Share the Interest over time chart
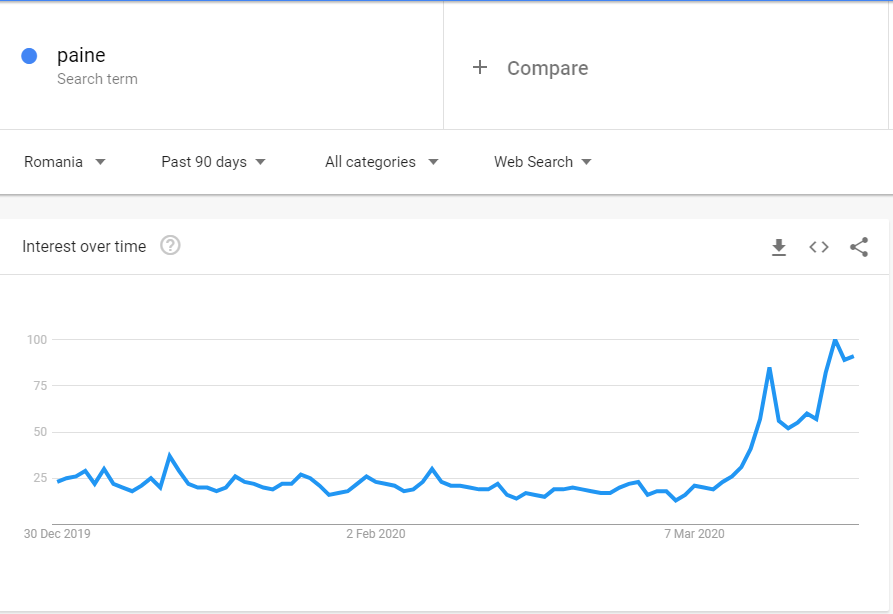 (x=859, y=247)
